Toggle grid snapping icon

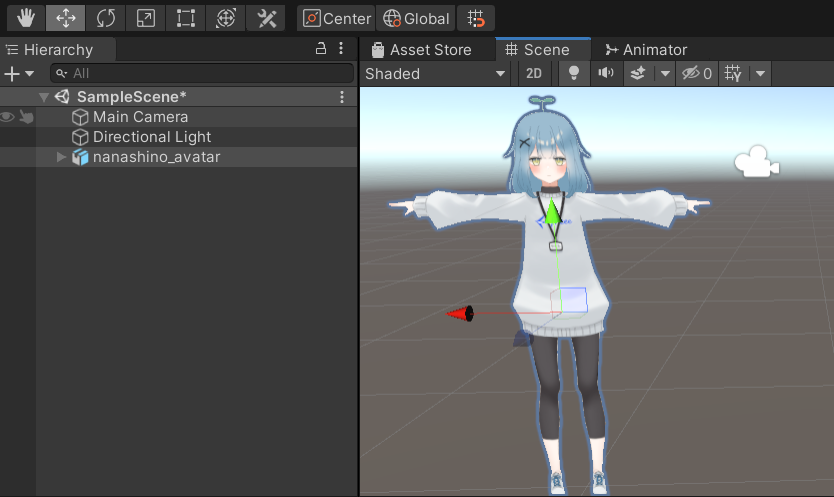tap(476, 18)
